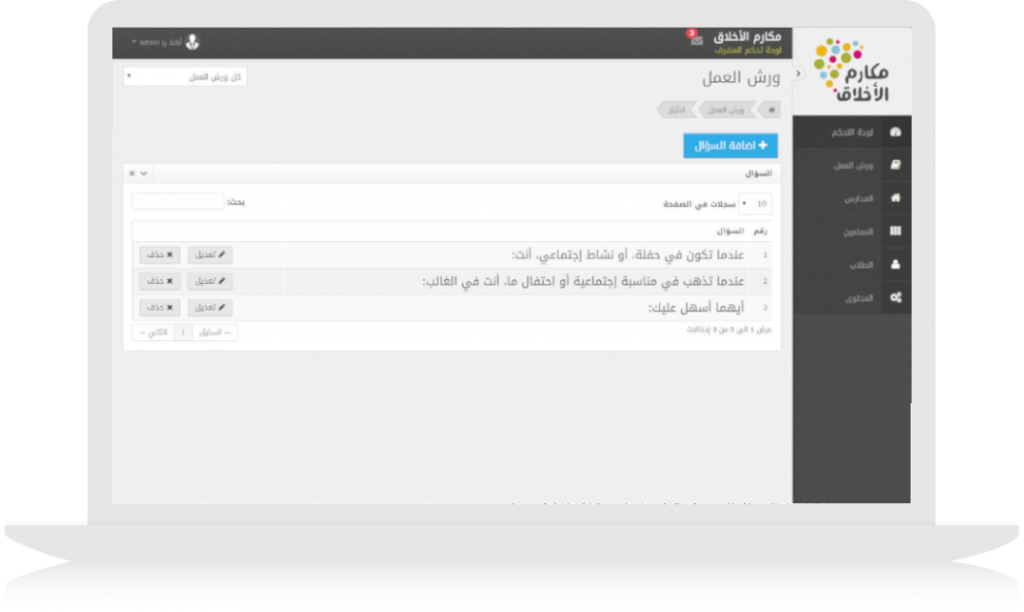
Task: Click حذف for question 2
Action: 159,281
